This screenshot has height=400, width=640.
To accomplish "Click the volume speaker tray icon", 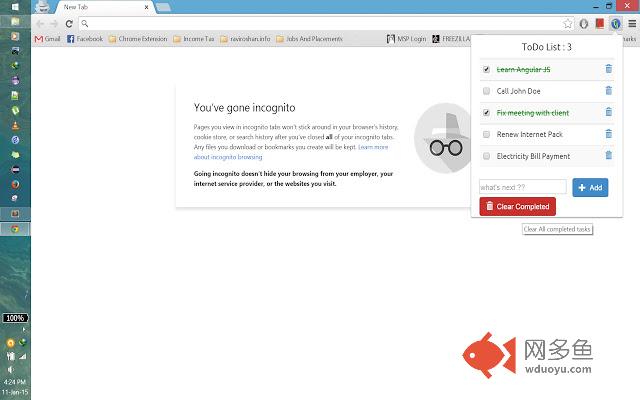I will (x=10, y=370).
